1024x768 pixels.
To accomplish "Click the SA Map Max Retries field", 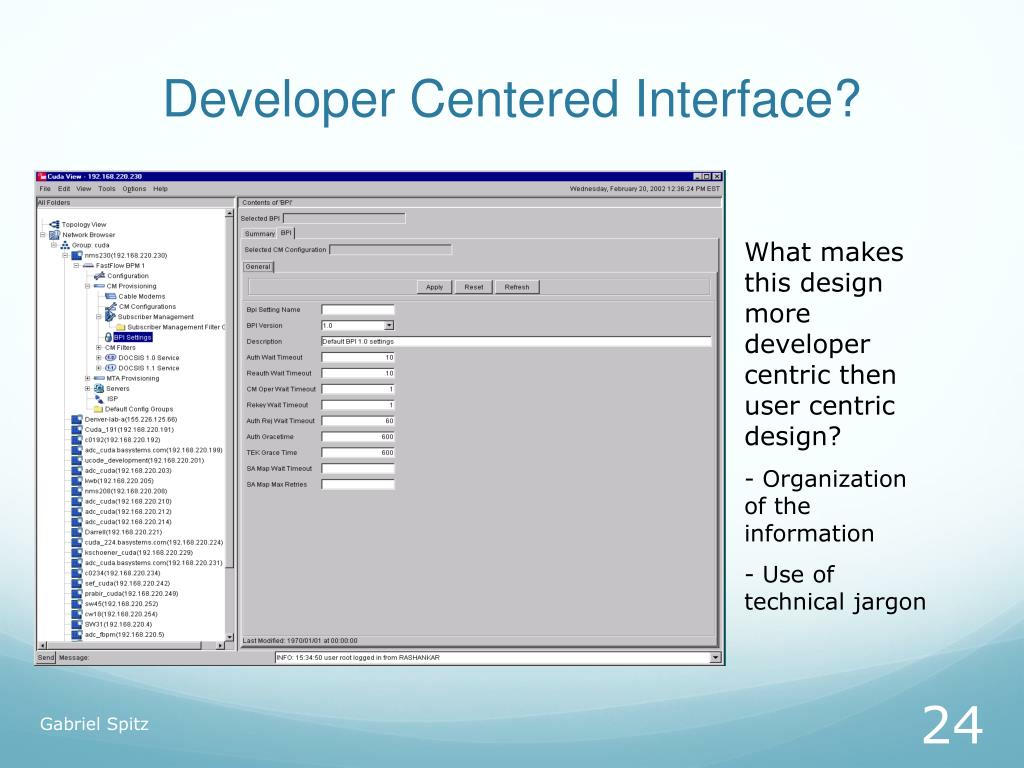I will 358,485.
